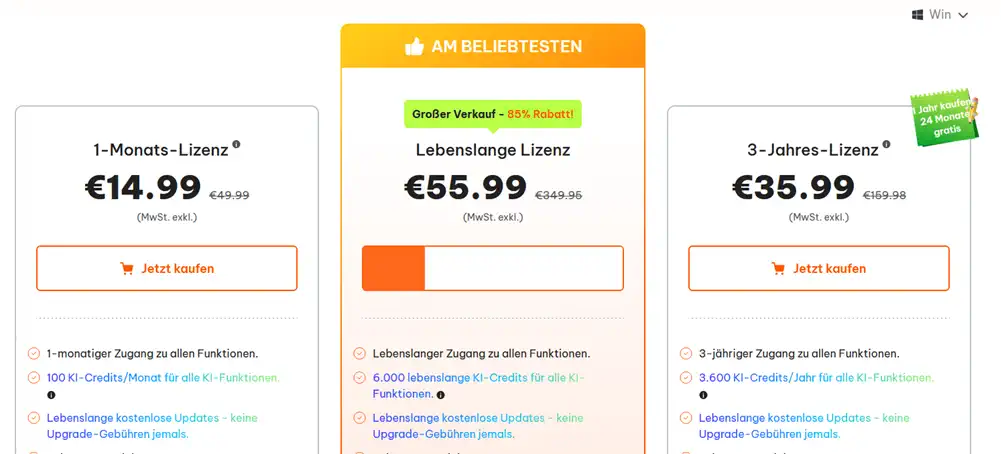
Task: Click the checkmark beside Lebenslanger Zugang zu allen Funktionen
Action: [x=359, y=354]
